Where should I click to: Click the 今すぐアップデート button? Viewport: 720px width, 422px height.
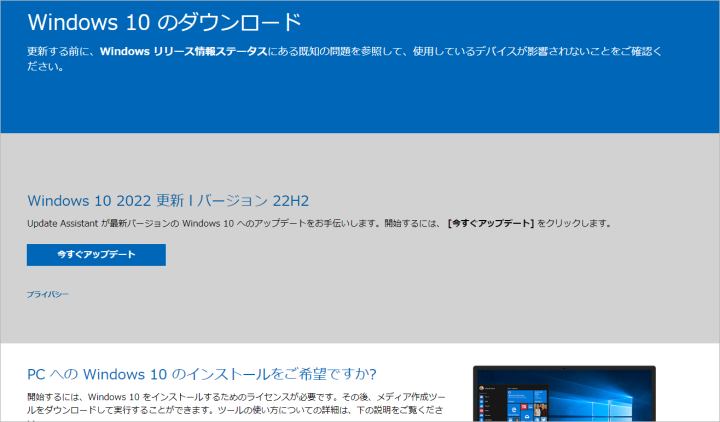click(x=96, y=255)
